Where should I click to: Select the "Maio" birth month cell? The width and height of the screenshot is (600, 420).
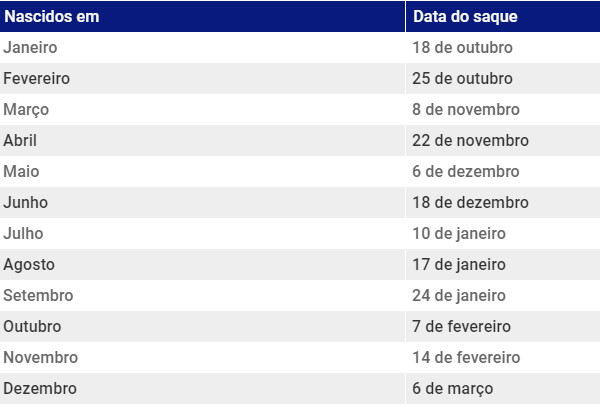click(x=21, y=171)
